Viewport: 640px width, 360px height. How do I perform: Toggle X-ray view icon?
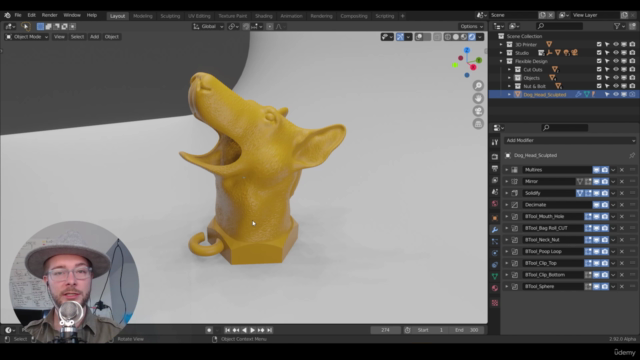pyautogui.click(x=437, y=37)
